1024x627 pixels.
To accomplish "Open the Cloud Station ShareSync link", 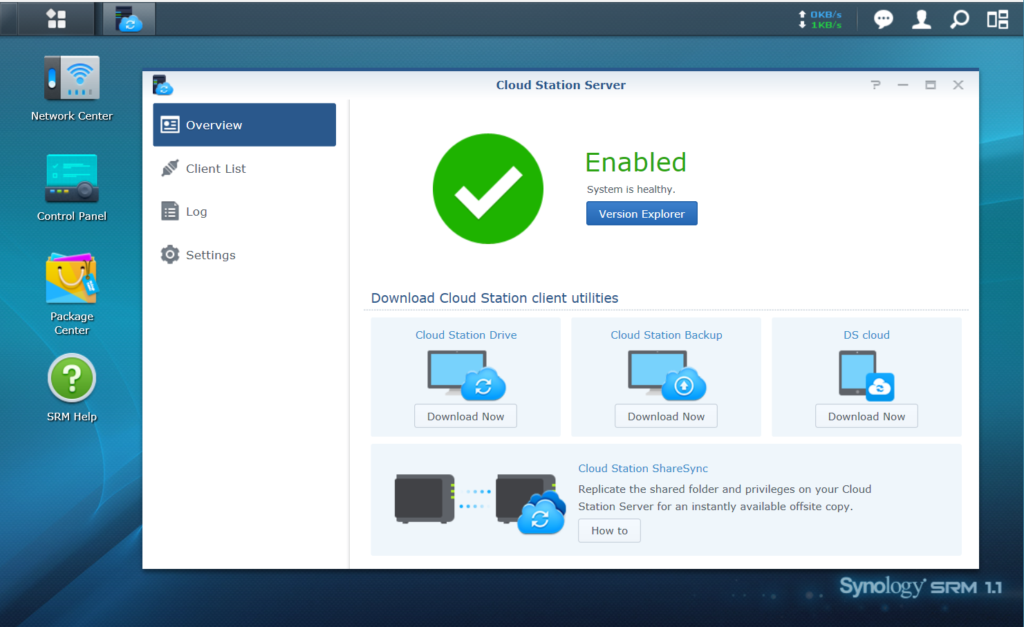I will [x=643, y=468].
